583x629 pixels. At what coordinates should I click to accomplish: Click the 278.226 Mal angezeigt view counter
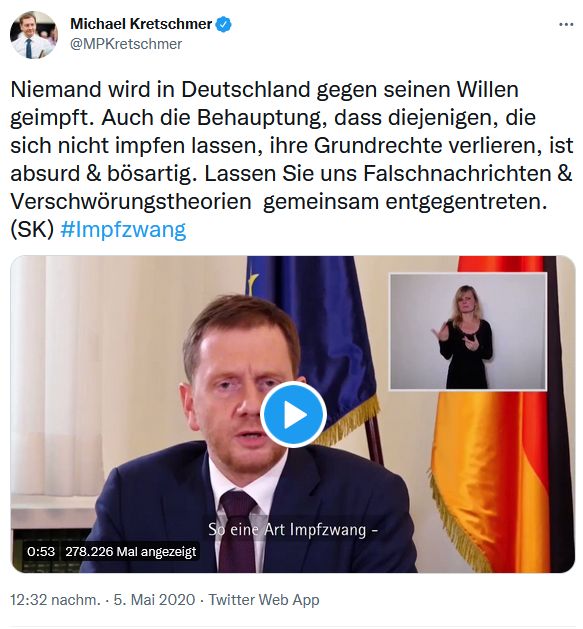pos(131,552)
